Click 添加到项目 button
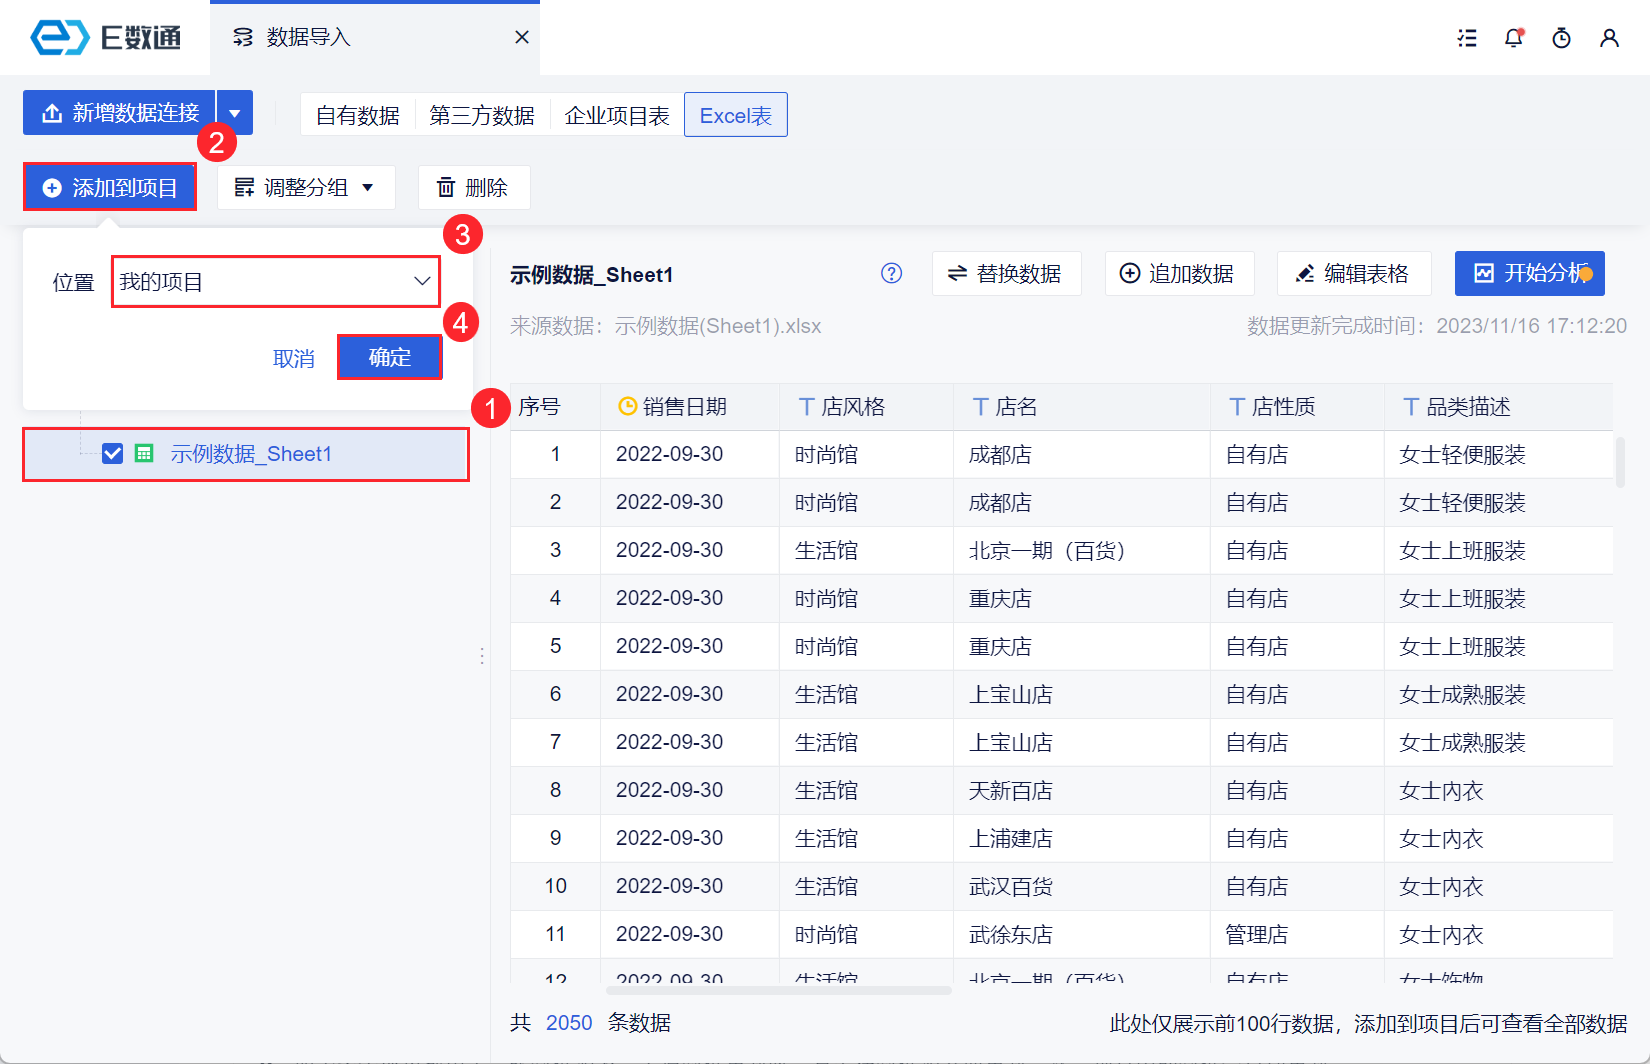1650x1064 pixels. pyautogui.click(x=110, y=187)
